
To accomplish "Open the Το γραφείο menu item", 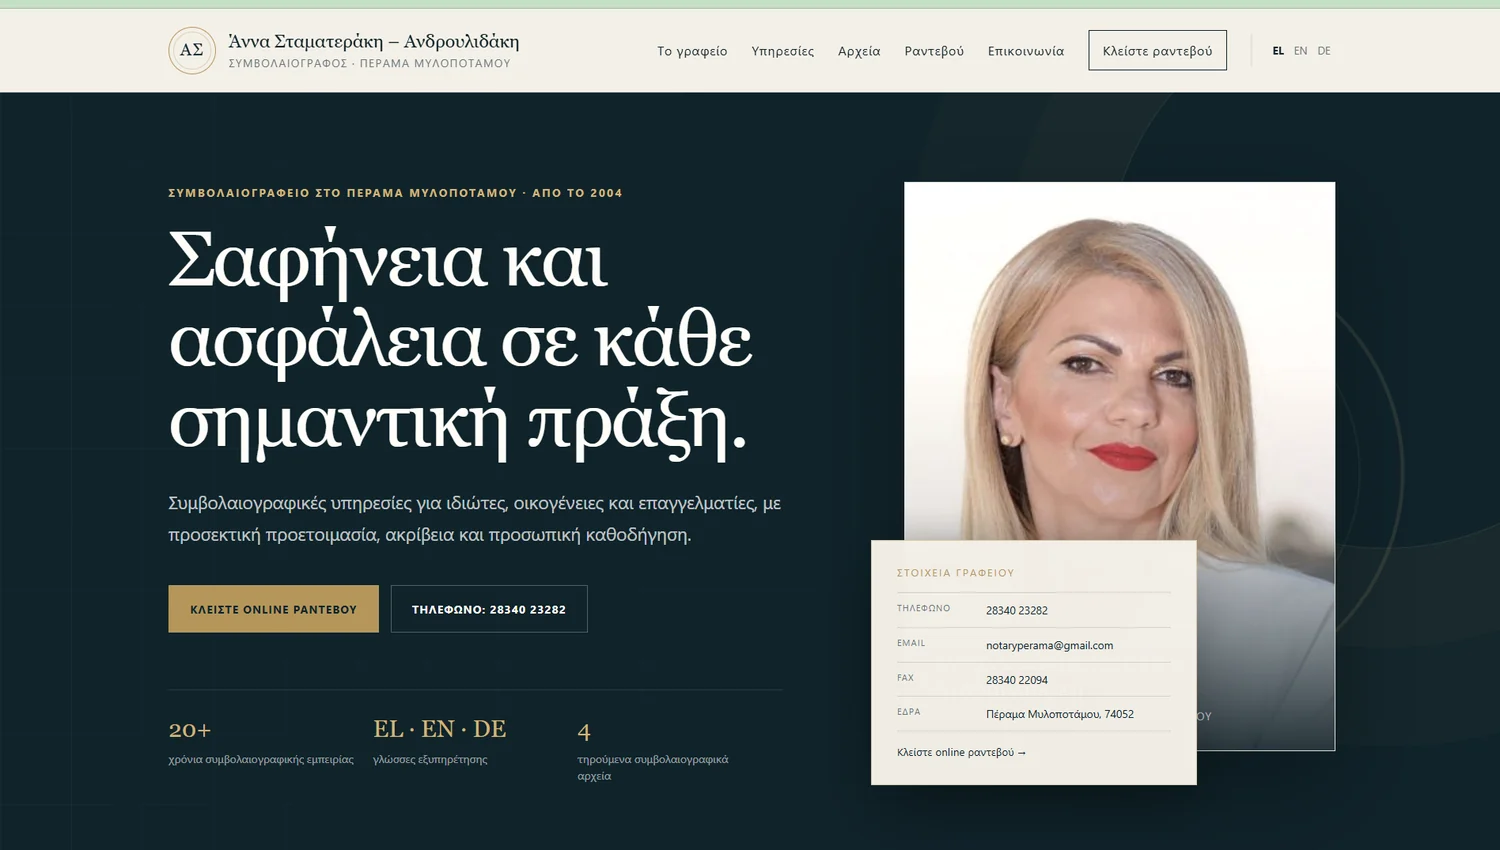I will (x=692, y=51).
